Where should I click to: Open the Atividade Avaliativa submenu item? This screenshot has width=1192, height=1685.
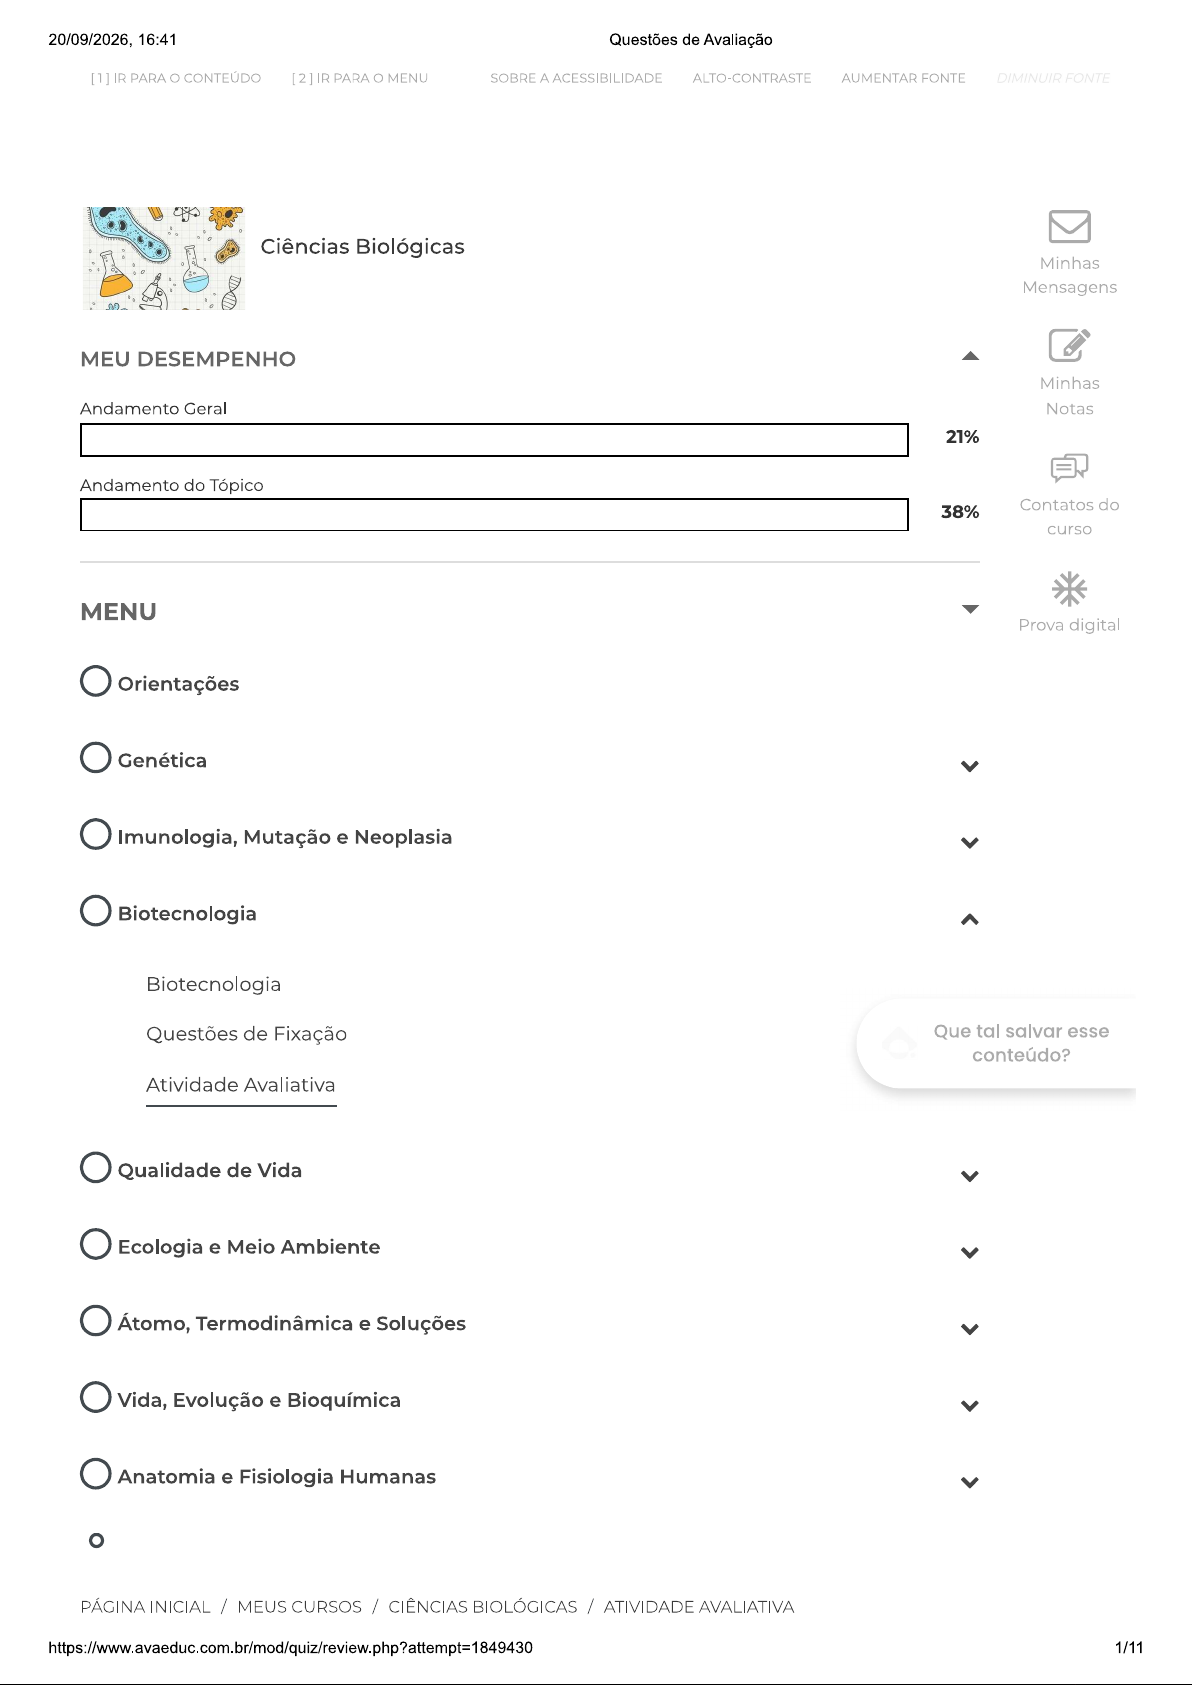(x=241, y=1085)
